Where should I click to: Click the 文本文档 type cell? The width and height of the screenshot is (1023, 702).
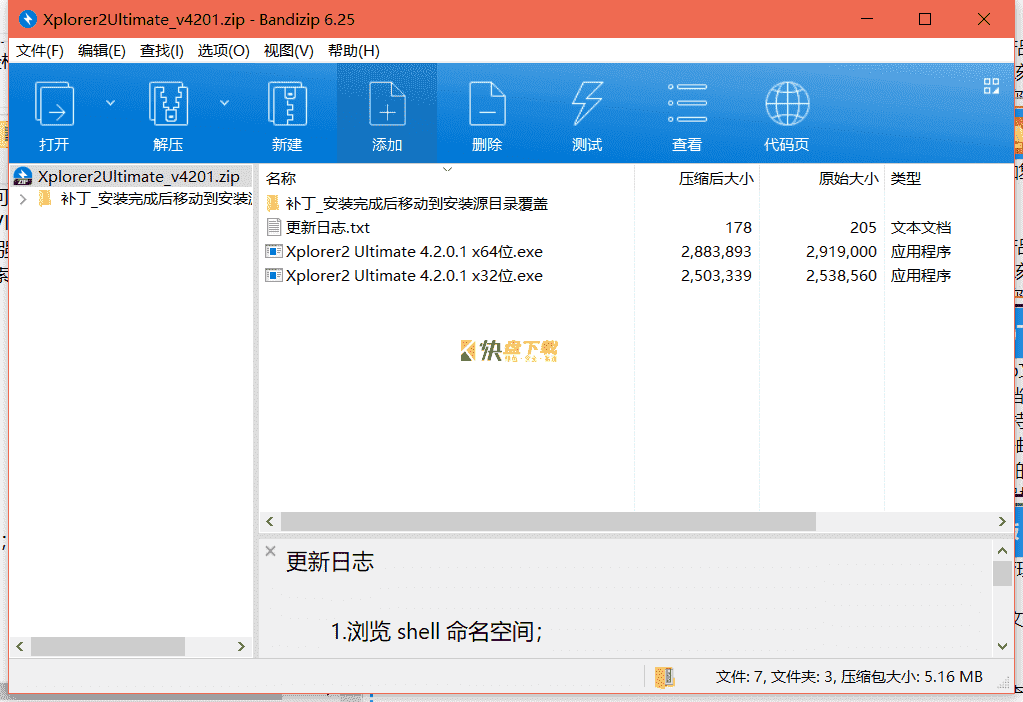[x=921, y=228]
